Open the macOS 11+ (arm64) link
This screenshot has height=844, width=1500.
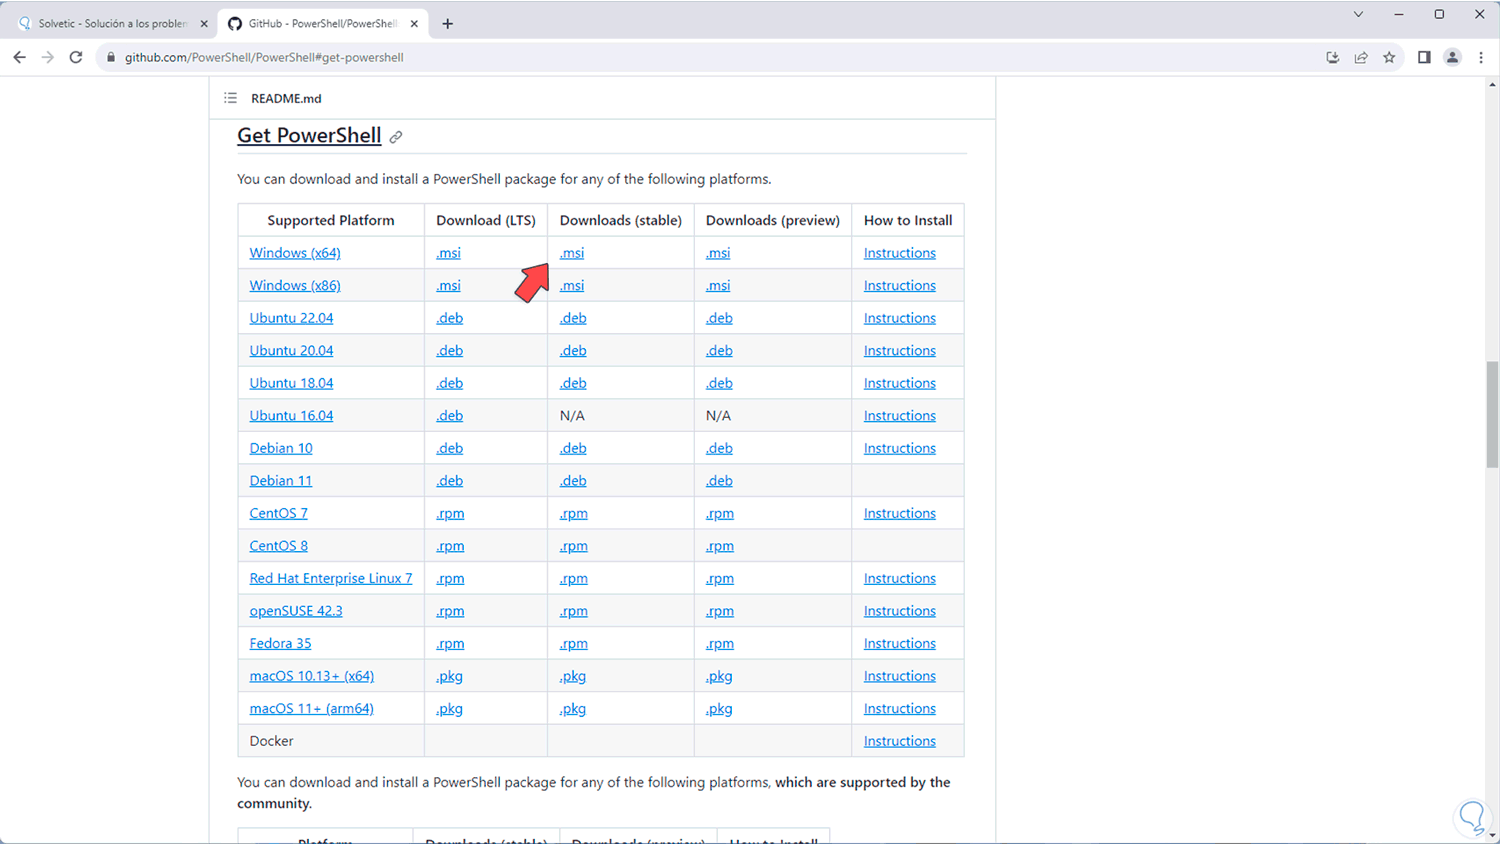(312, 709)
